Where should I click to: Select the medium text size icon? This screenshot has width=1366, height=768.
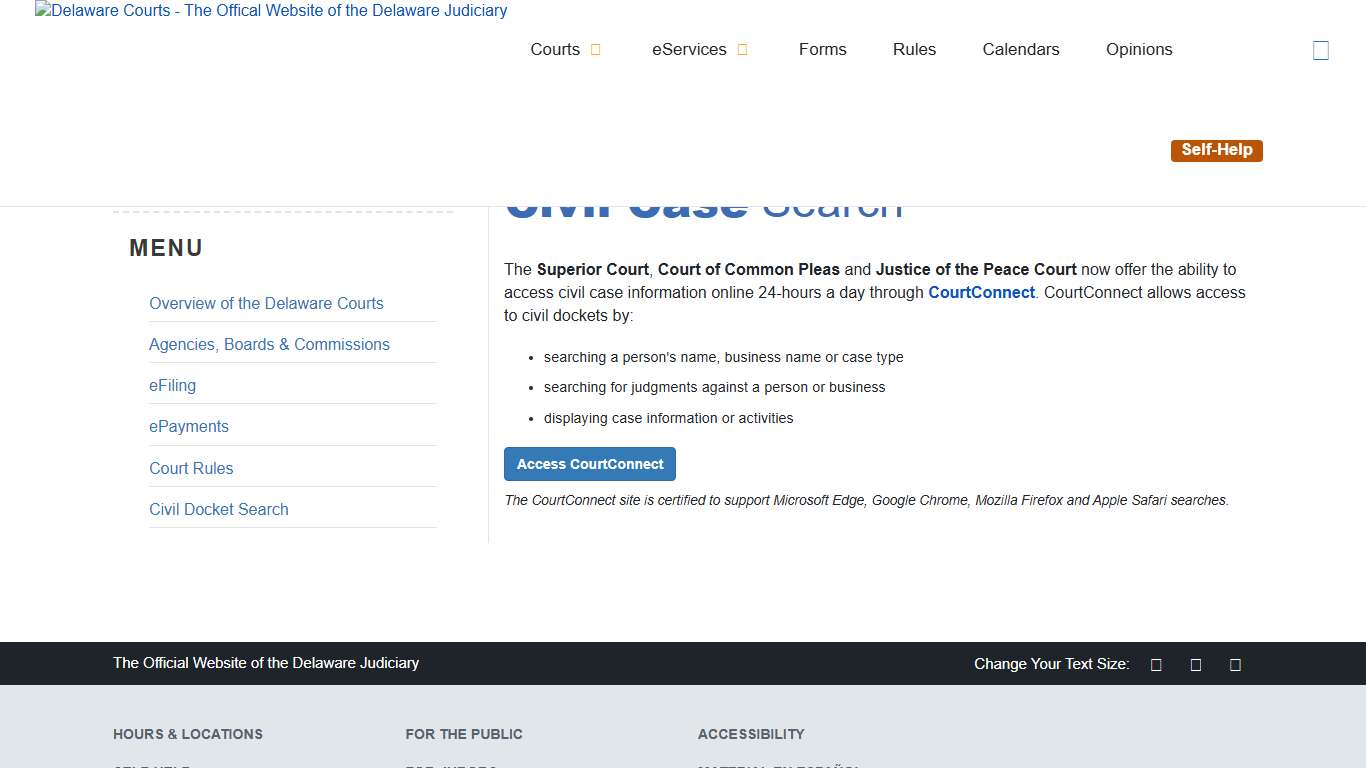1195,663
